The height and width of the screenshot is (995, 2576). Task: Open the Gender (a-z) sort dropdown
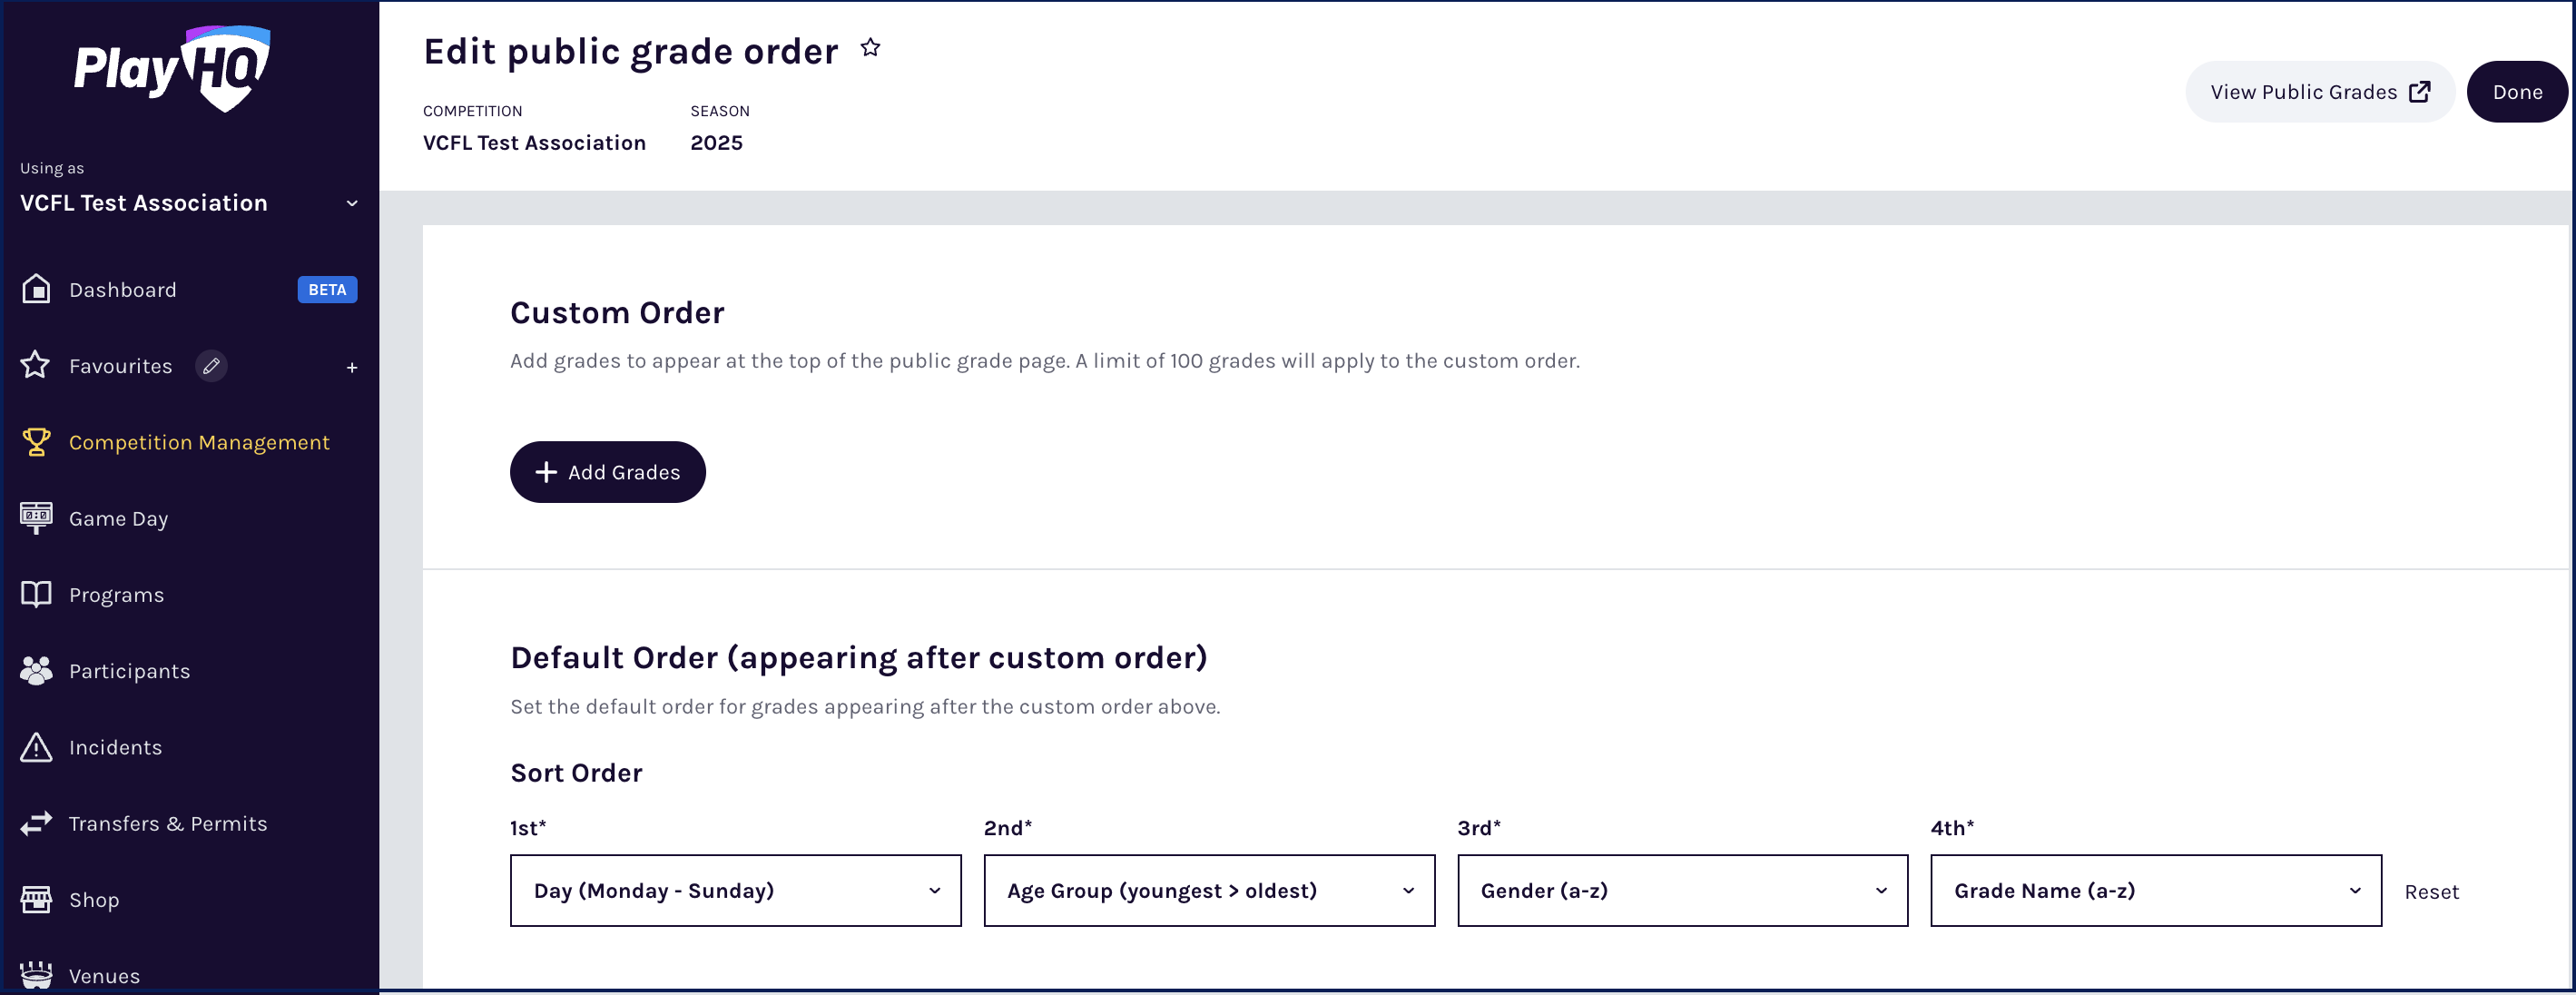pyautogui.click(x=1682, y=890)
